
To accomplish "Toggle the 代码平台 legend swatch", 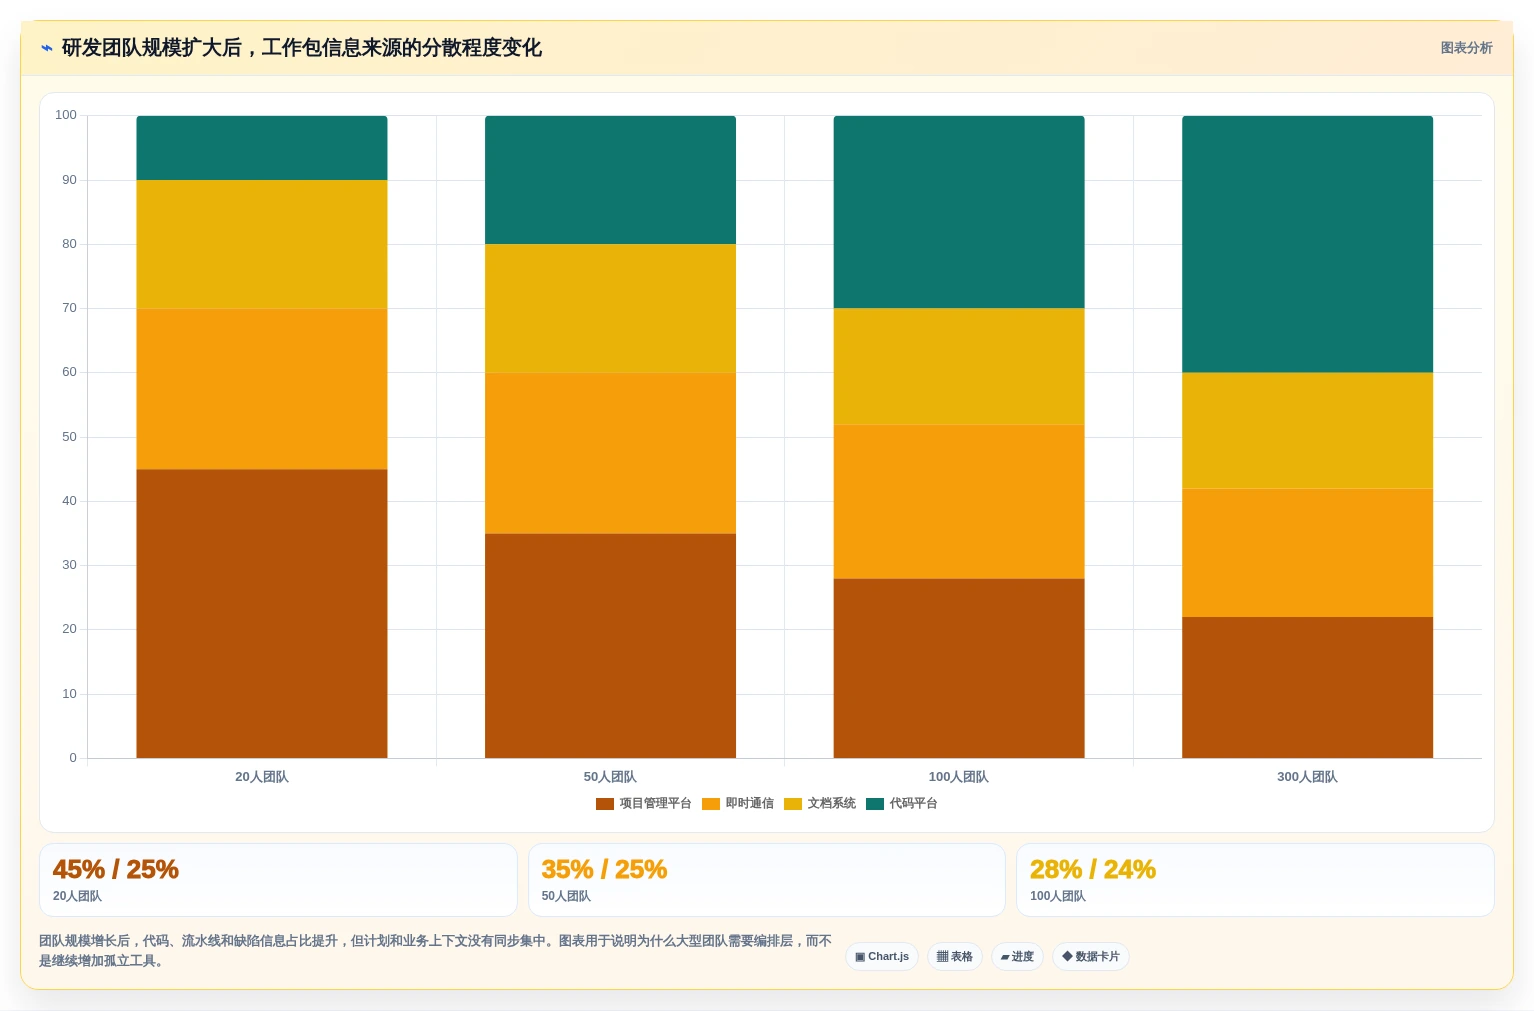I will pos(875,804).
